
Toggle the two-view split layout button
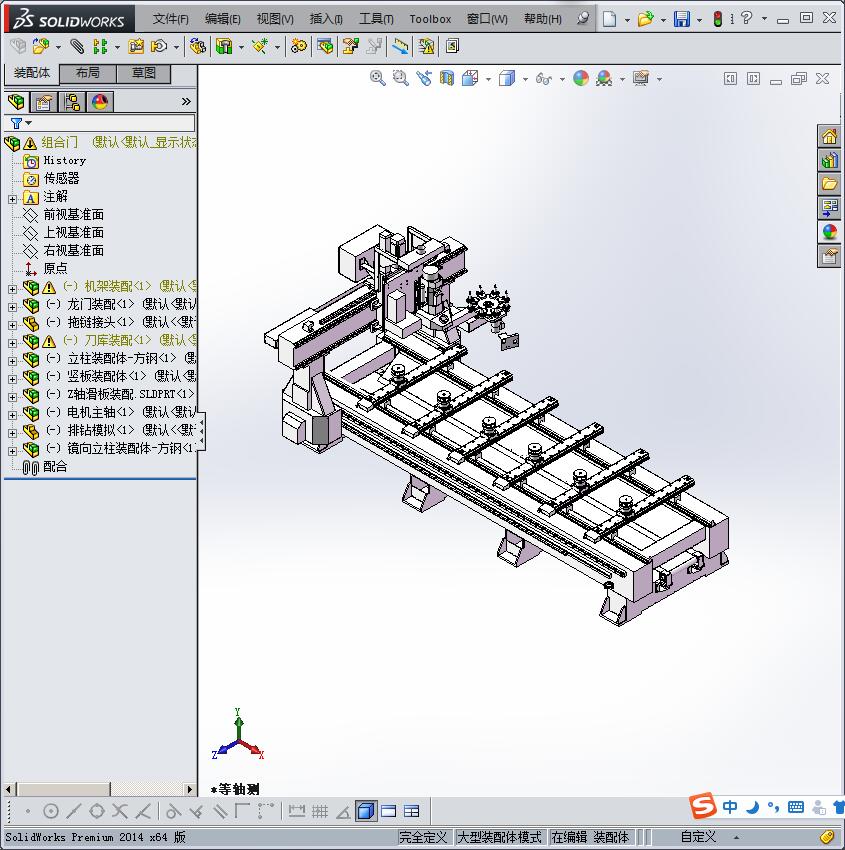[x=389, y=812]
